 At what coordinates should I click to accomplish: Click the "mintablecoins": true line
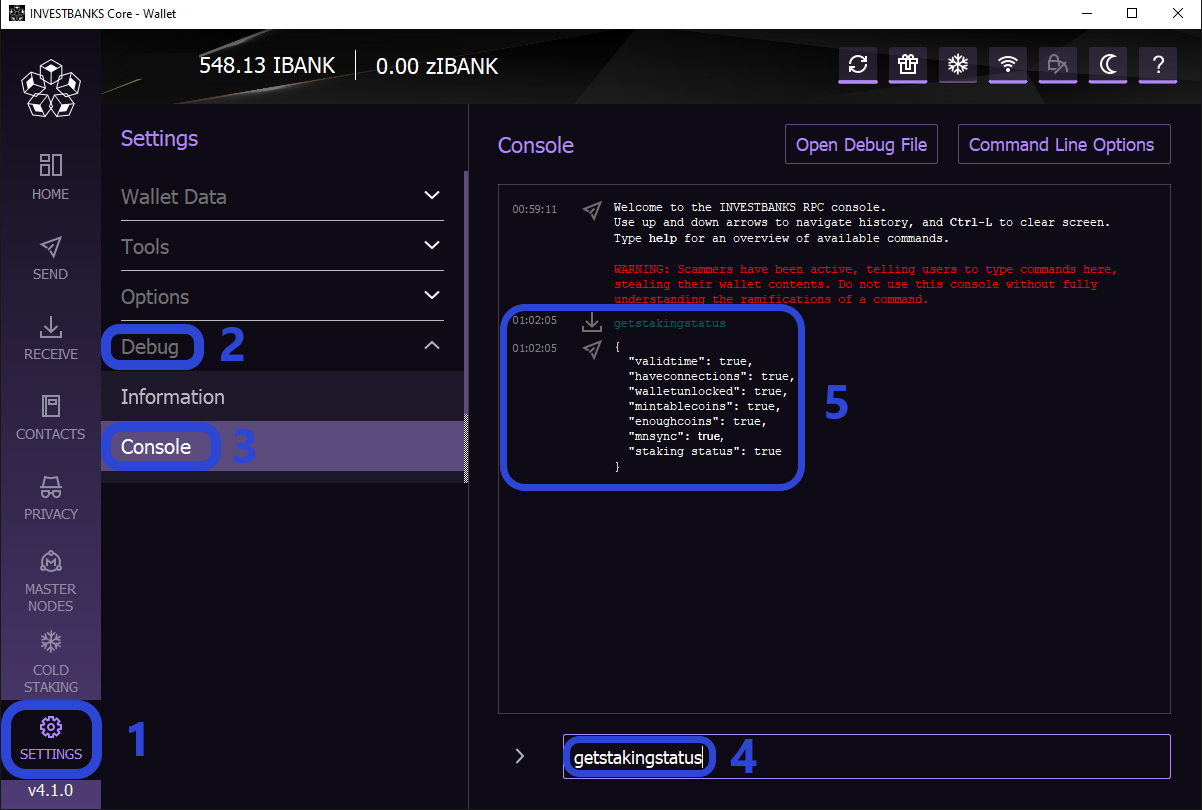coord(704,406)
